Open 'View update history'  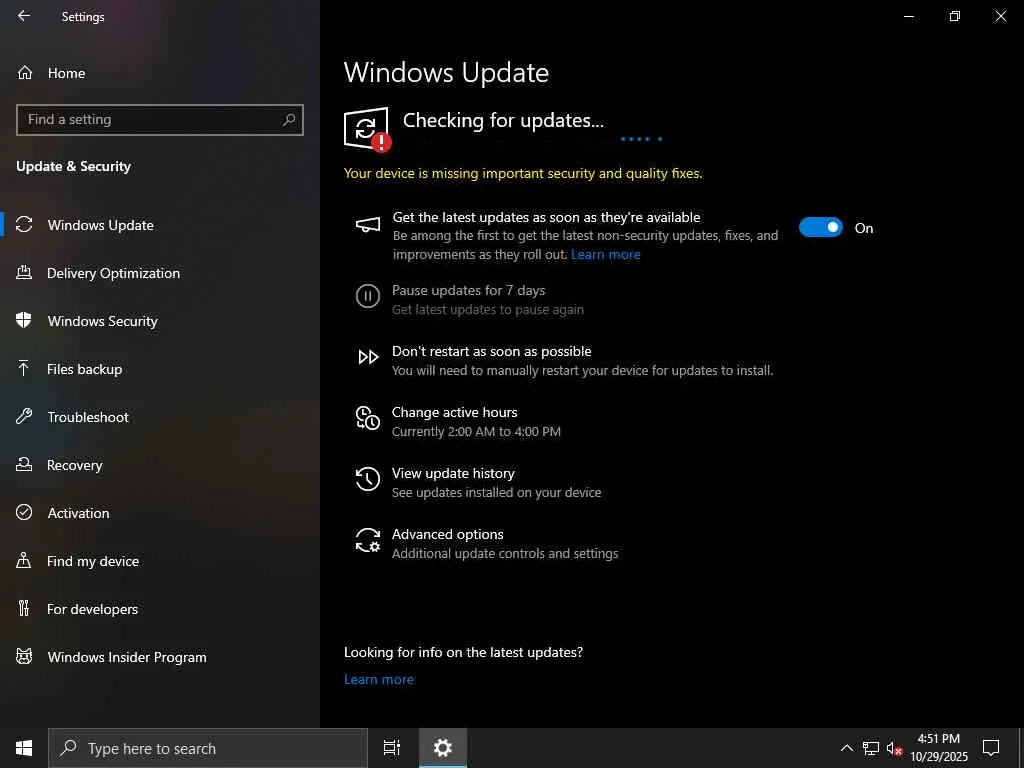(x=453, y=473)
